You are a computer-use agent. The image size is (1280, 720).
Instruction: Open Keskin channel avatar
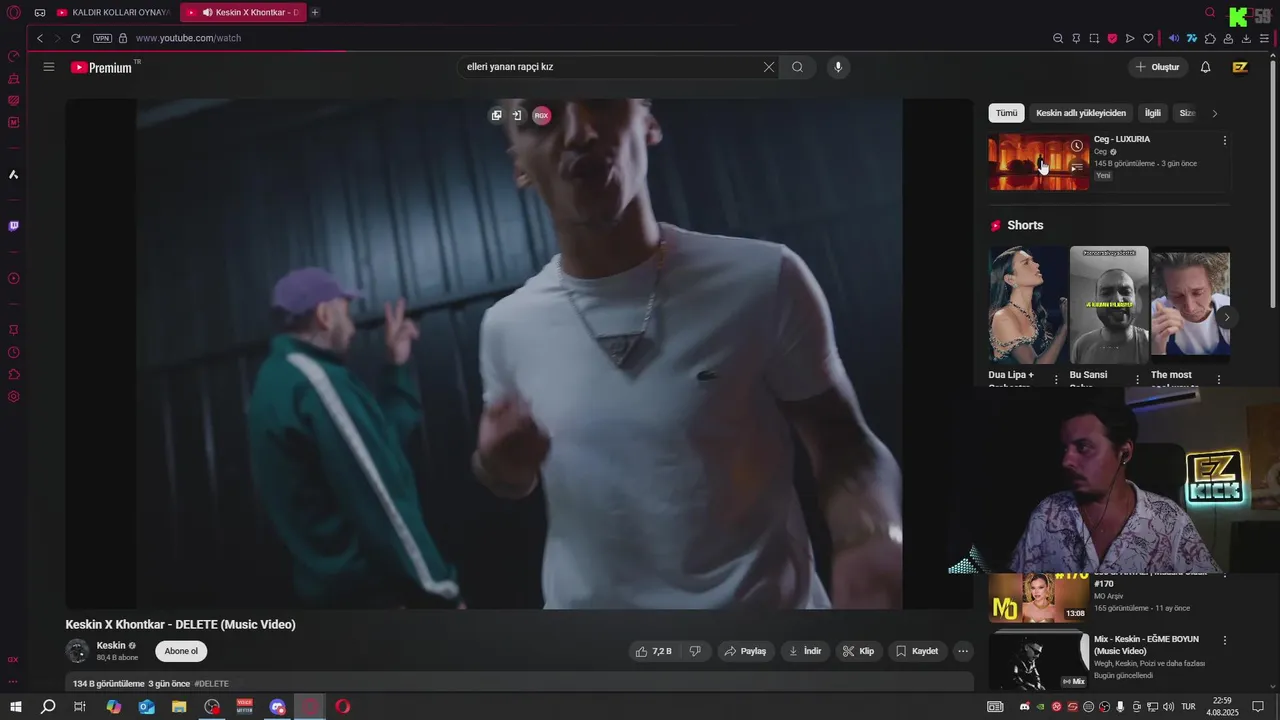click(77, 651)
